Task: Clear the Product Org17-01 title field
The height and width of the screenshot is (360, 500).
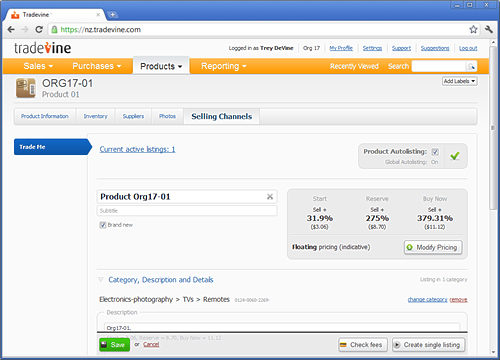Action: pyautogui.click(x=270, y=197)
